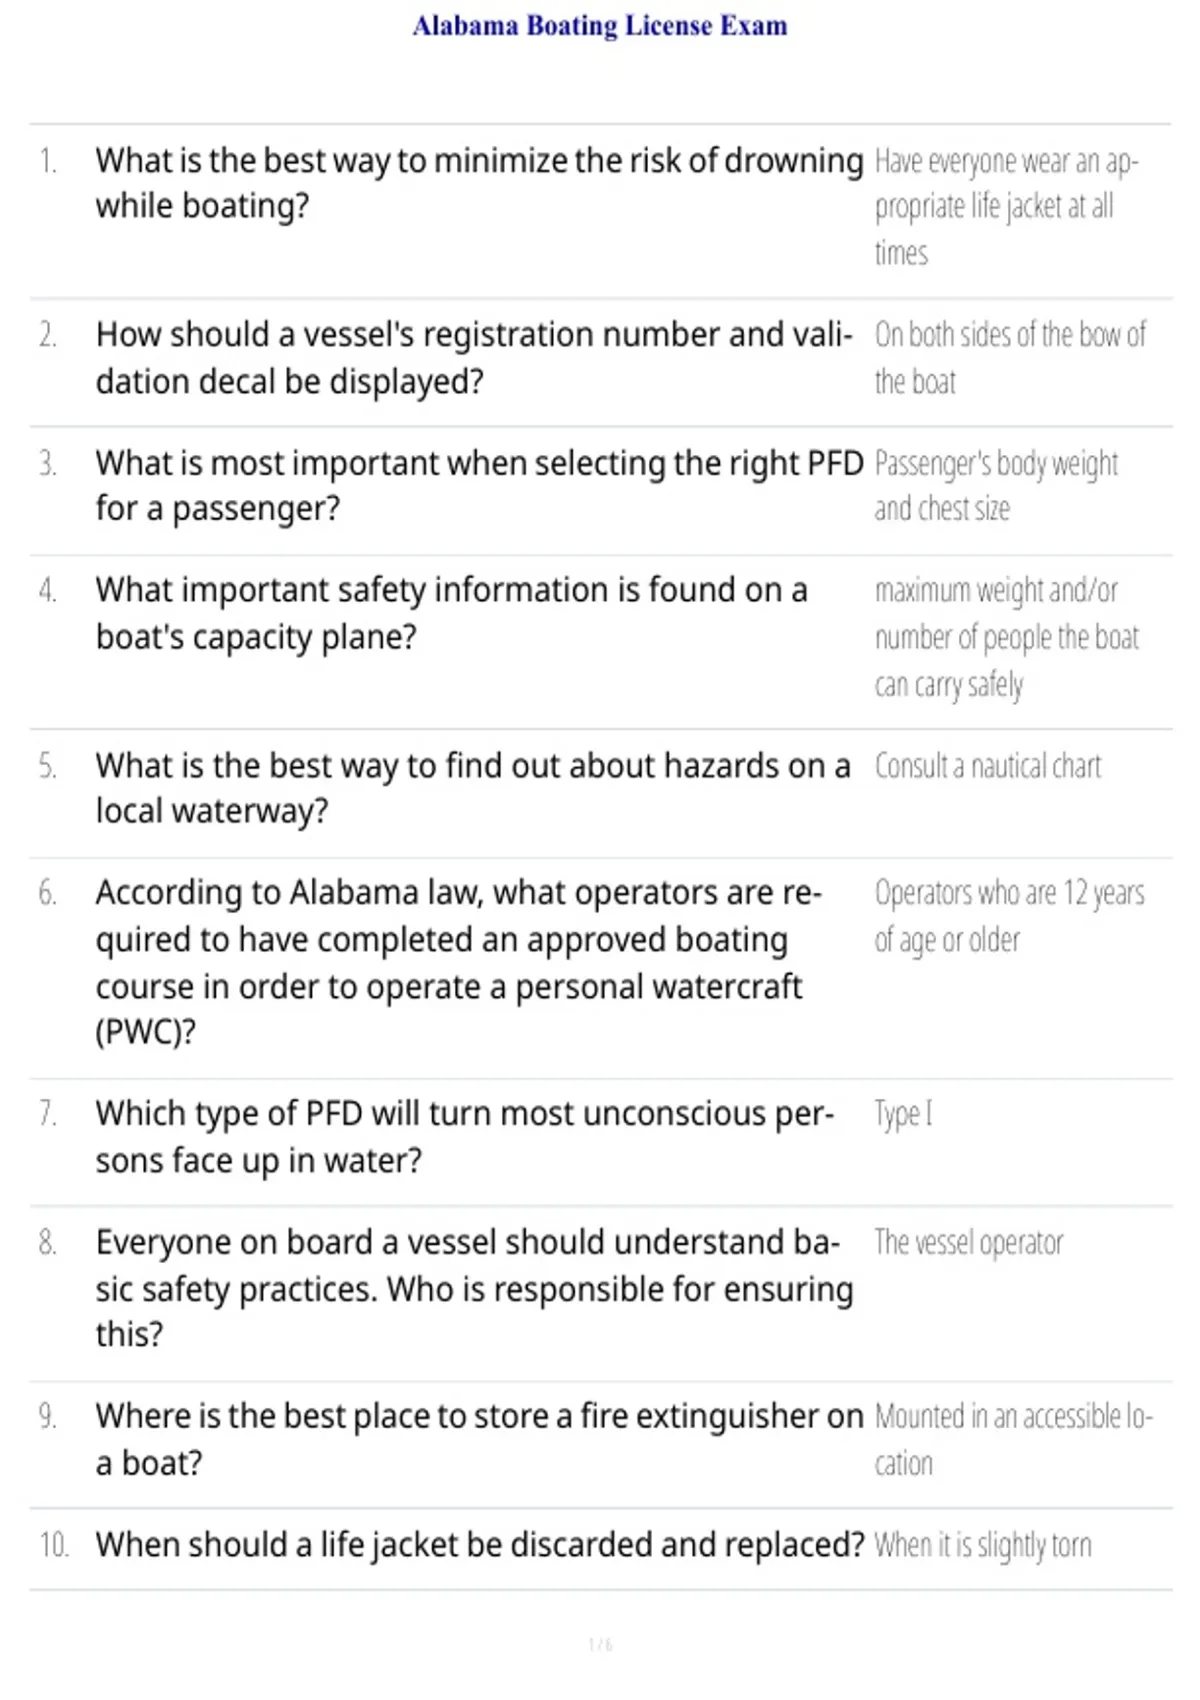Click the 'Type I' answer

coord(903,1114)
